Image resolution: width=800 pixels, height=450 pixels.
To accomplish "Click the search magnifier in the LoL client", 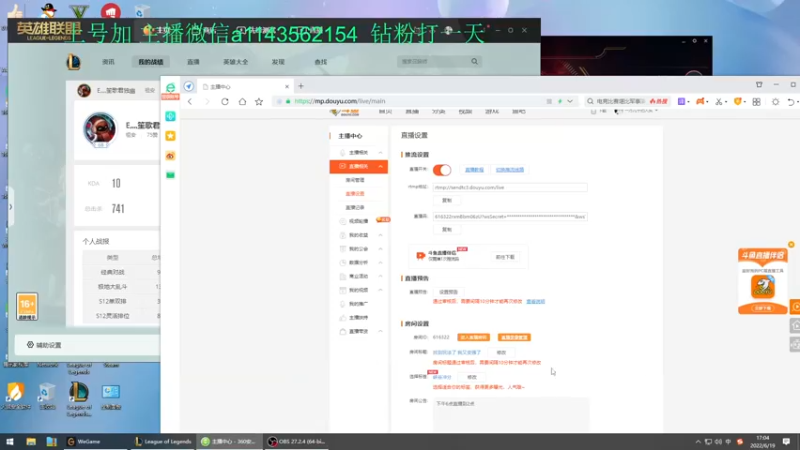I will pyautogui.click(x=474, y=61).
